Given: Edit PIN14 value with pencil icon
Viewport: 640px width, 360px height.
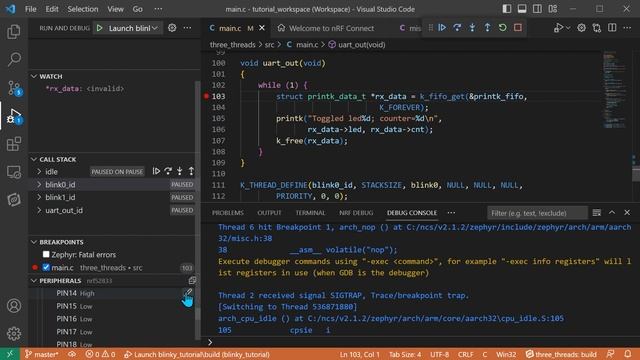Looking at the screenshot, I should [188, 293].
